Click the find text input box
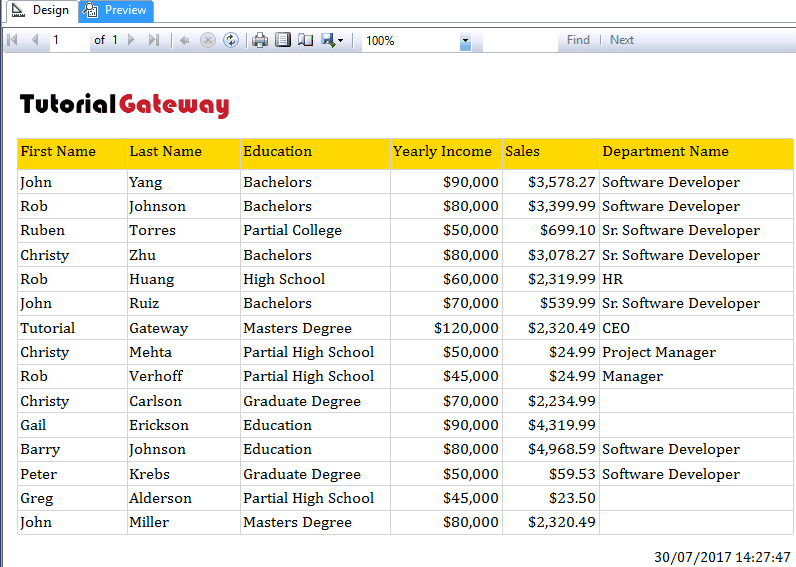The image size is (796, 567). [x=520, y=40]
